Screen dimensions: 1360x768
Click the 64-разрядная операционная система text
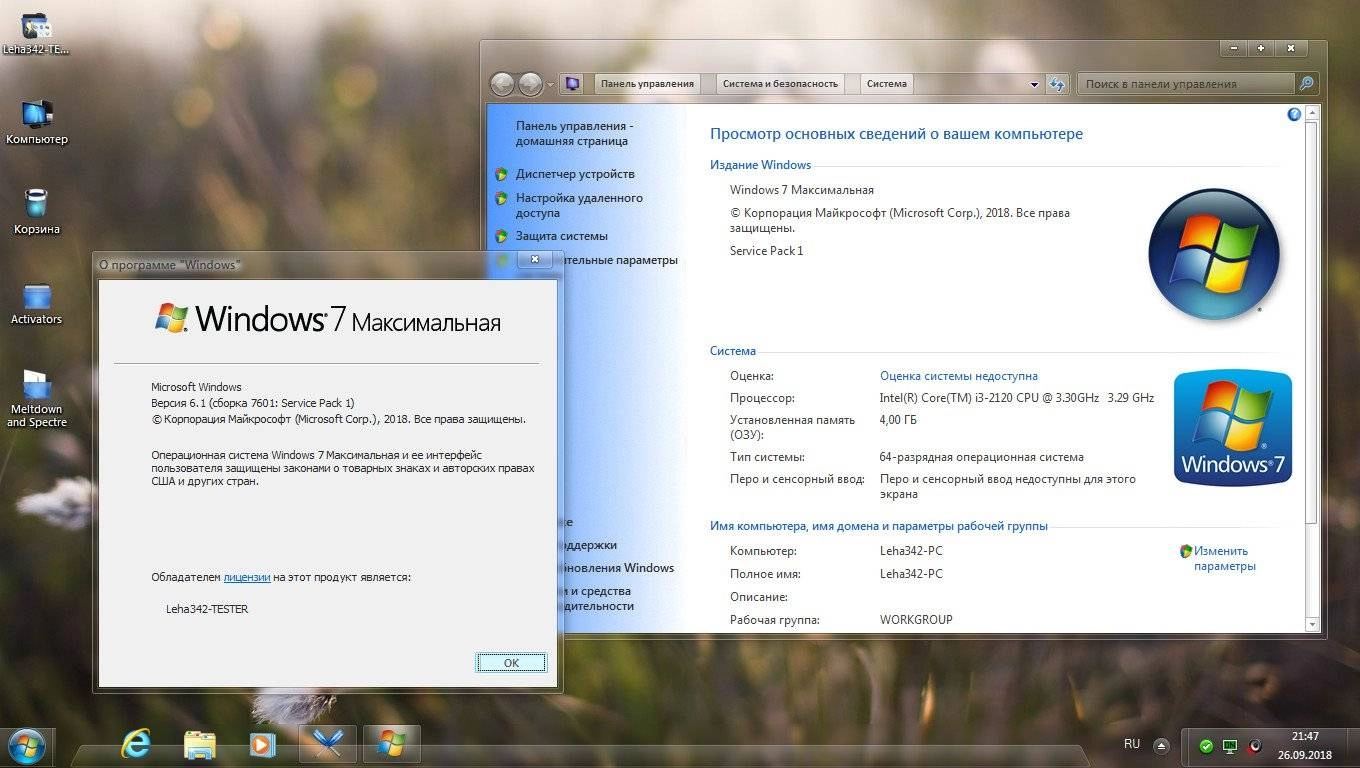pos(982,457)
